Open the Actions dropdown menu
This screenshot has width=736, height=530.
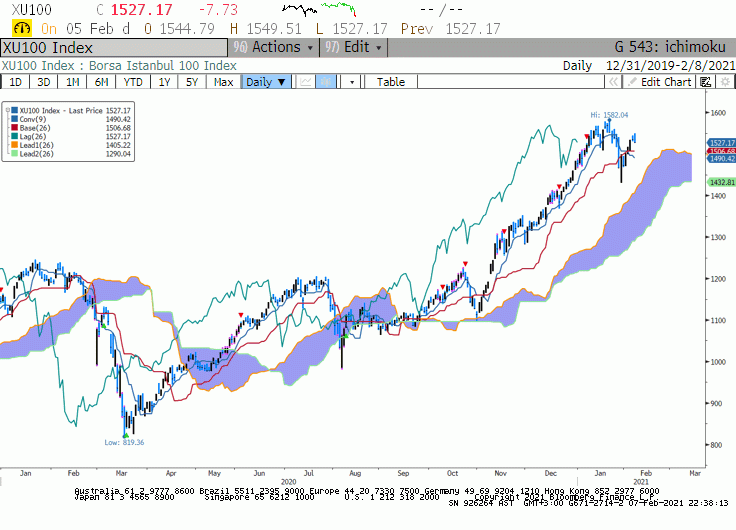pyautogui.click(x=274, y=47)
